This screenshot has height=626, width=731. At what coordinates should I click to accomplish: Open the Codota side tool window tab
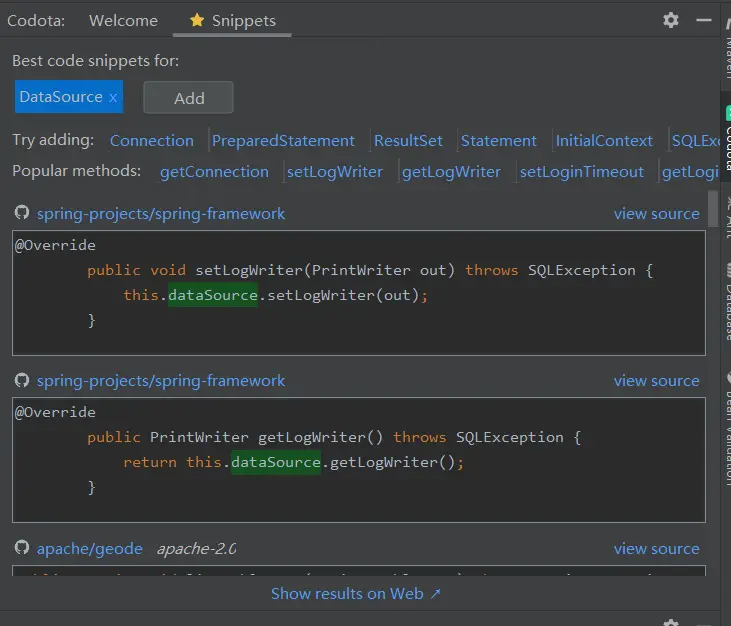tap(727, 138)
